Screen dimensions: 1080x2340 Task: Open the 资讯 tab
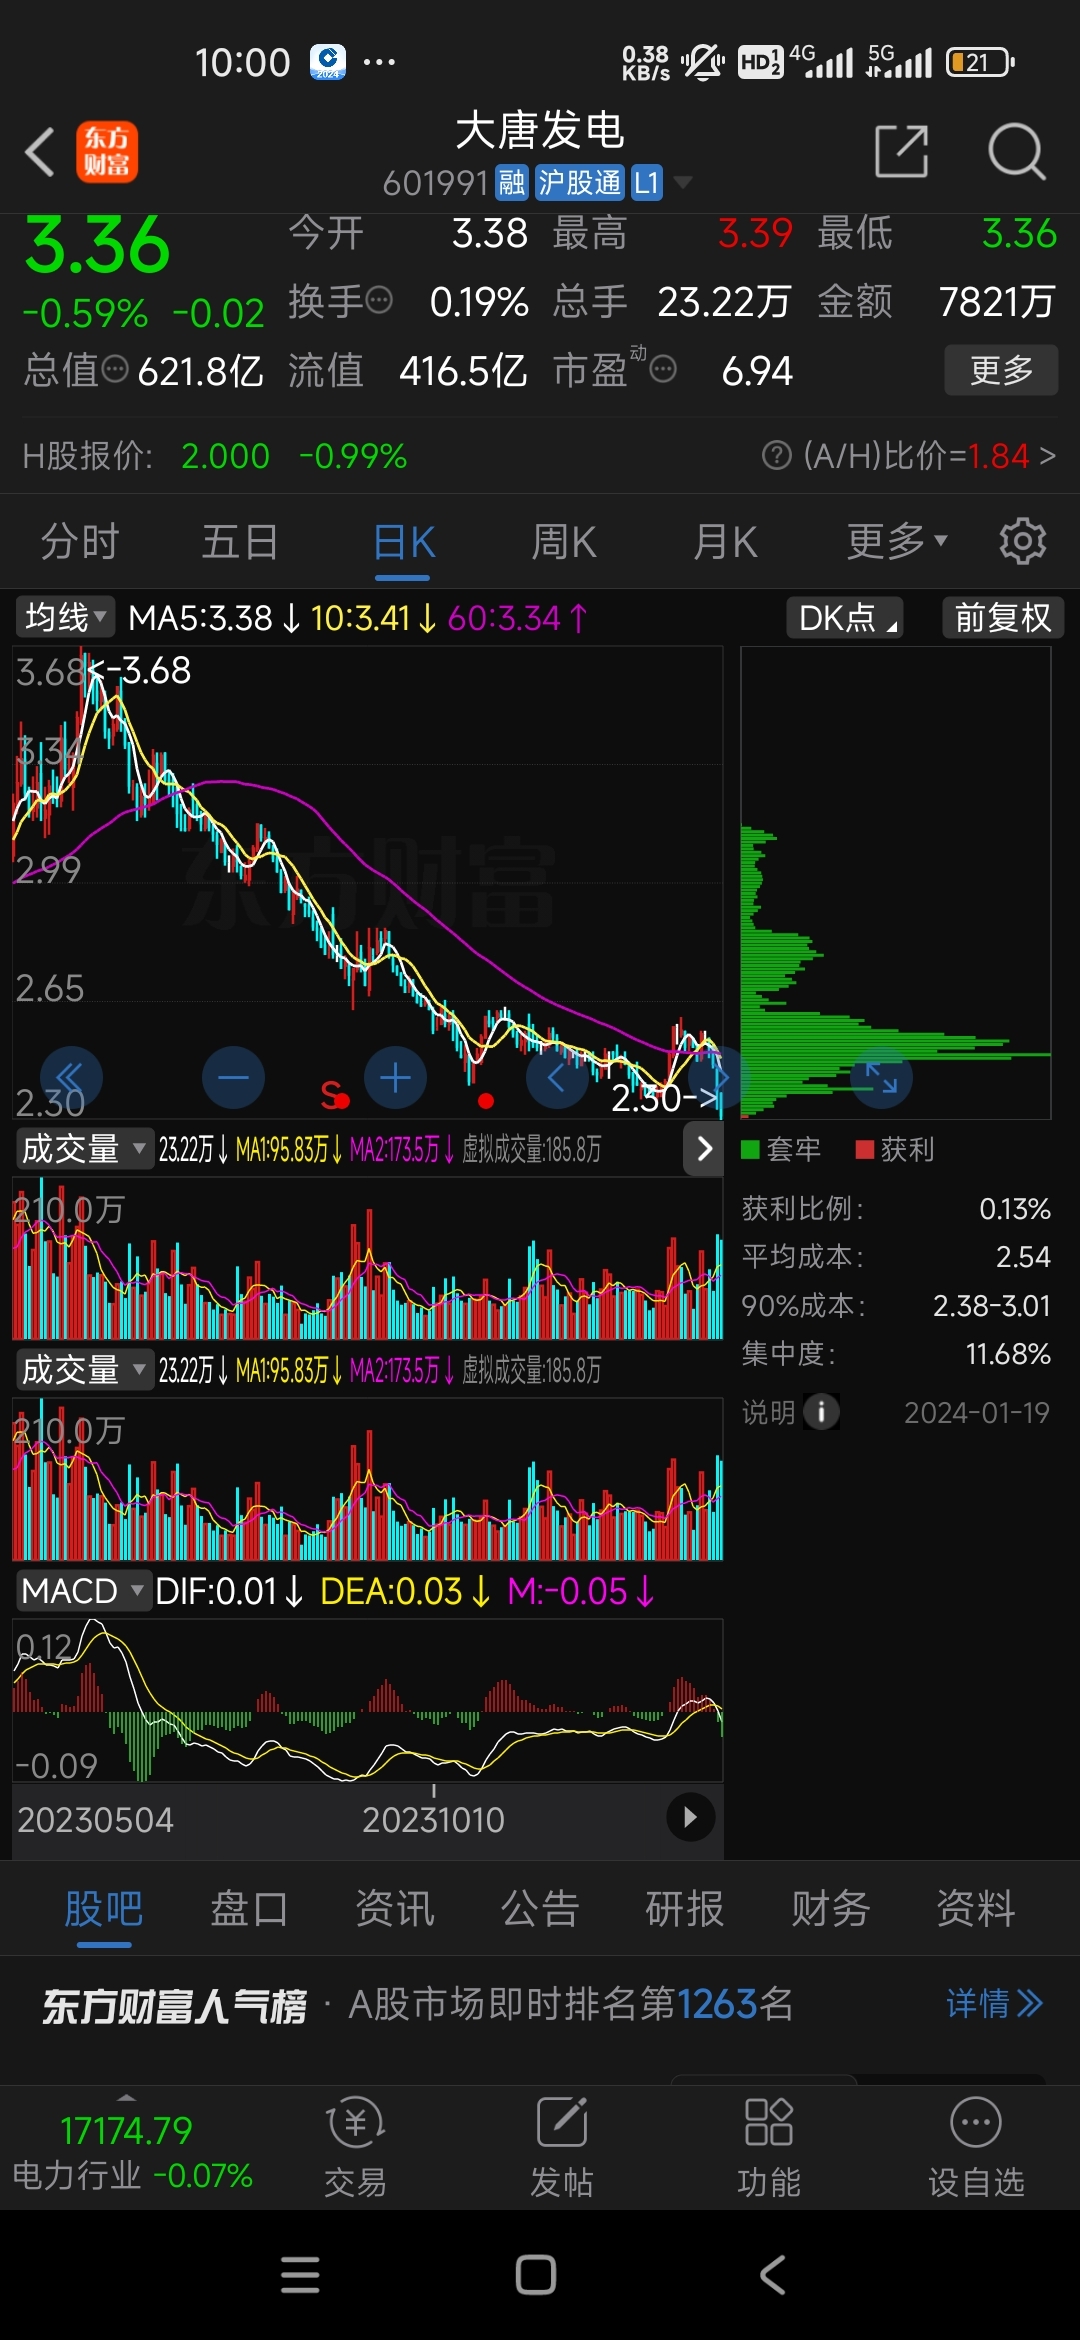pos(395,1909)
